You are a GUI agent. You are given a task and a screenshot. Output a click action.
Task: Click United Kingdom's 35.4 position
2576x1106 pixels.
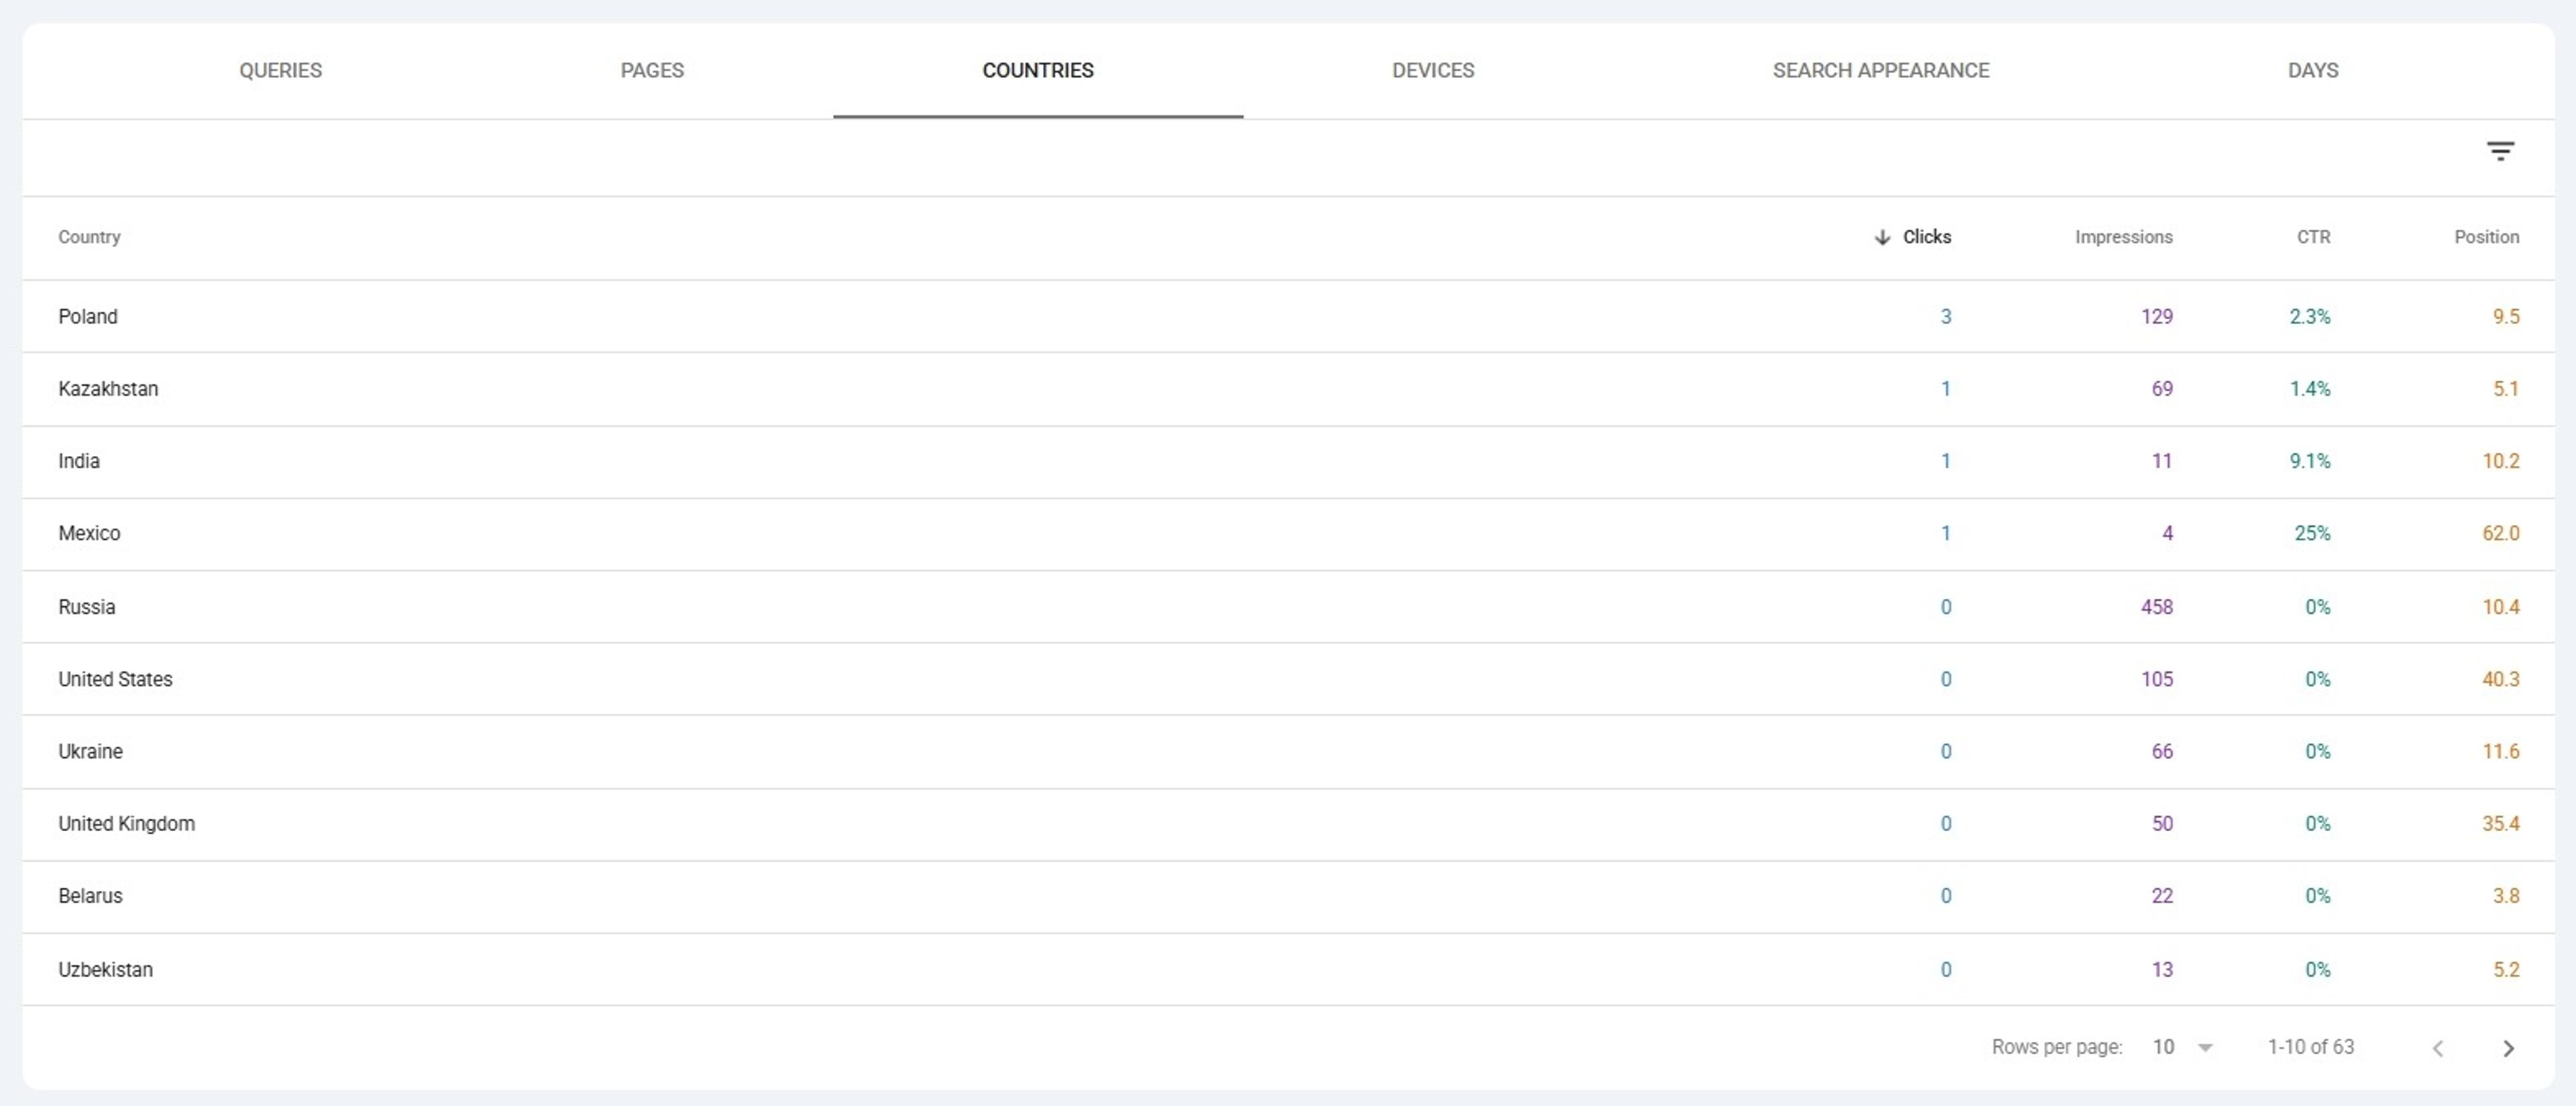point(2500,824)
